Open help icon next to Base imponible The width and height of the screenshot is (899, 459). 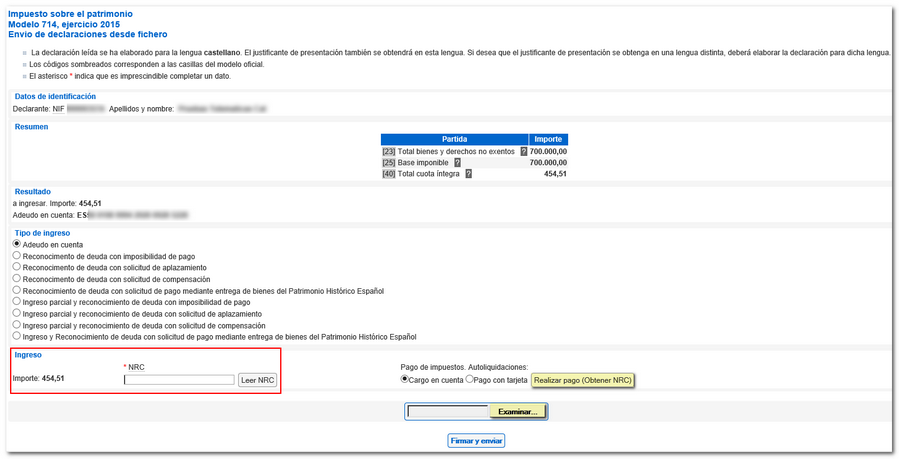point(457,162)
